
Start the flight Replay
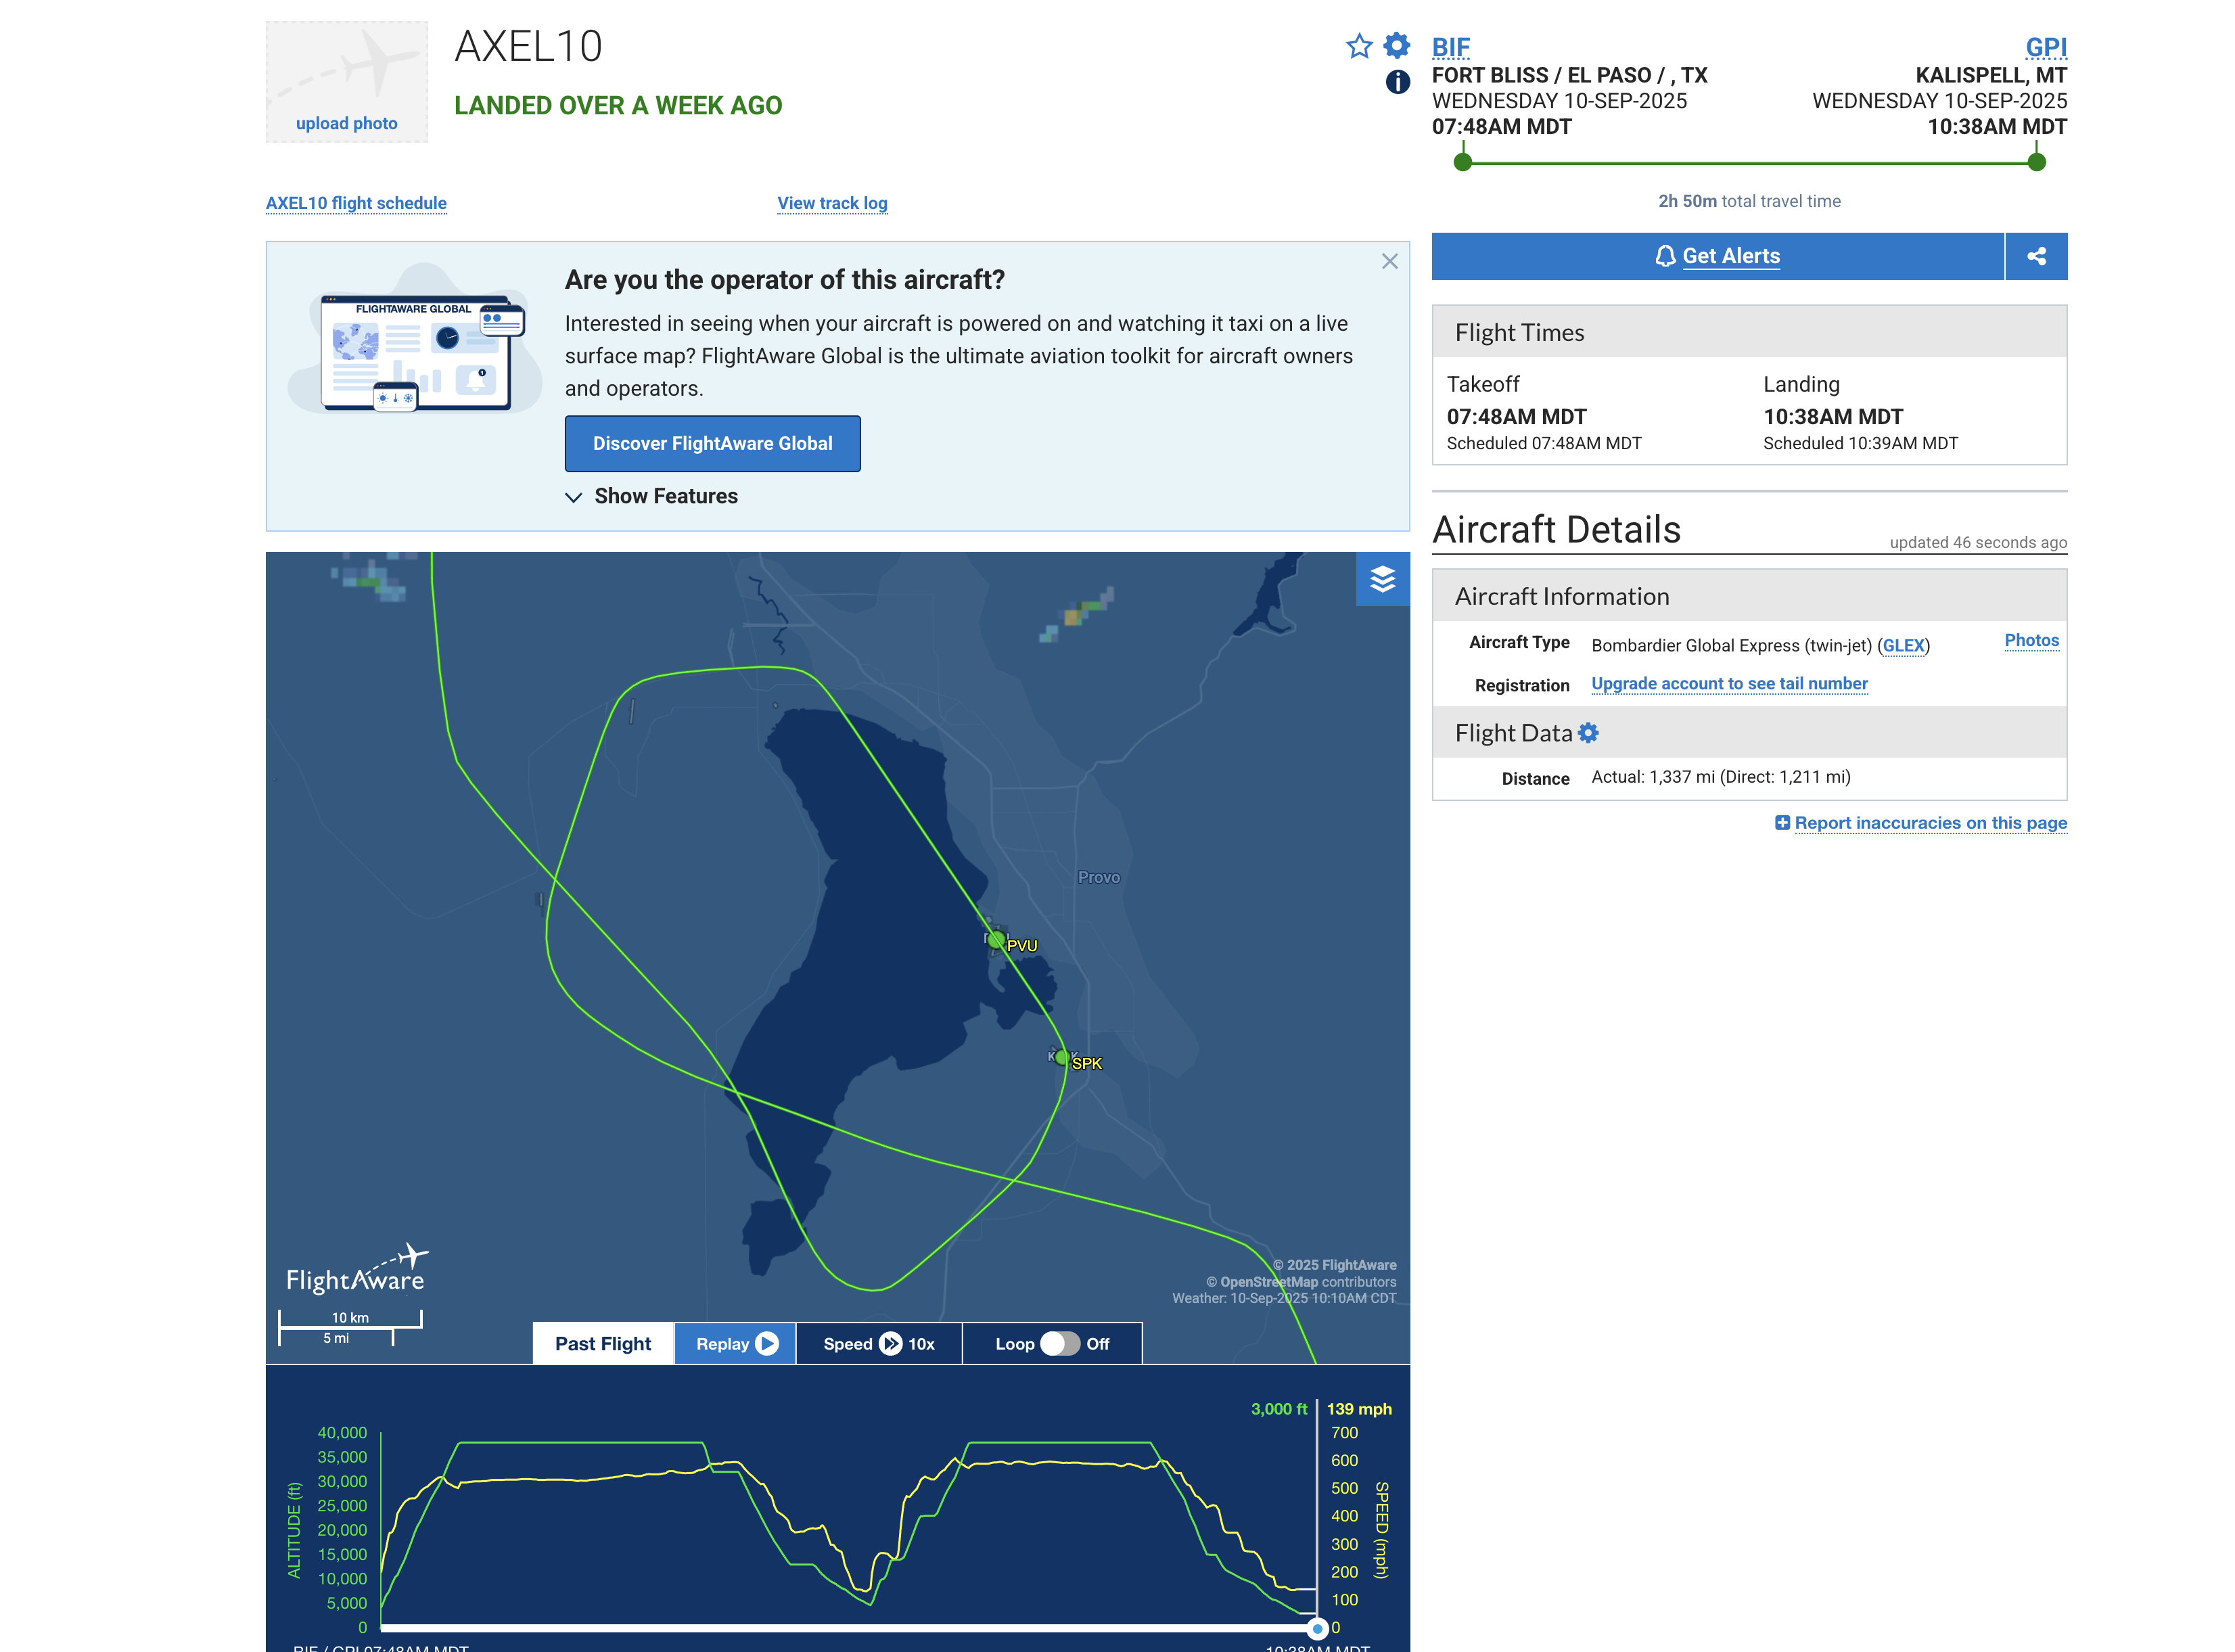point(735,1344)
